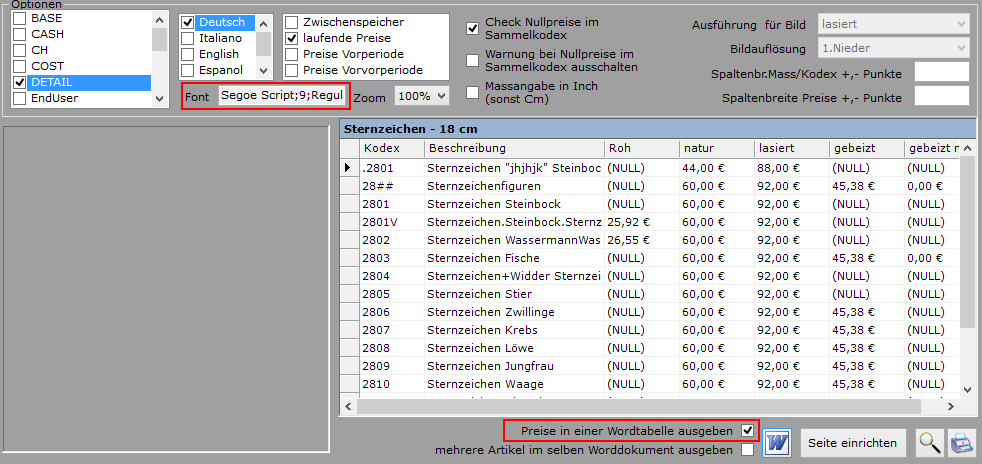The height and width of the screenshot is (464, 982).
Task: Click the printer icon
Action: (961, 442)
